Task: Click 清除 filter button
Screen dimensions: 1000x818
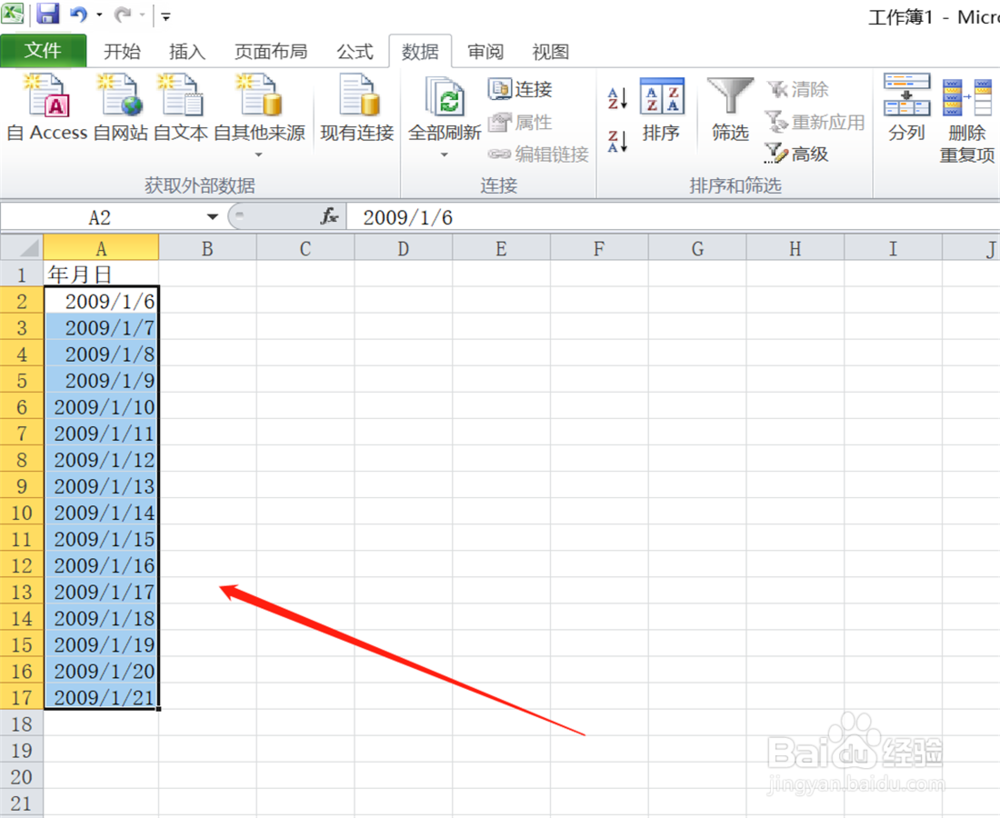Action: click(797, 89)
